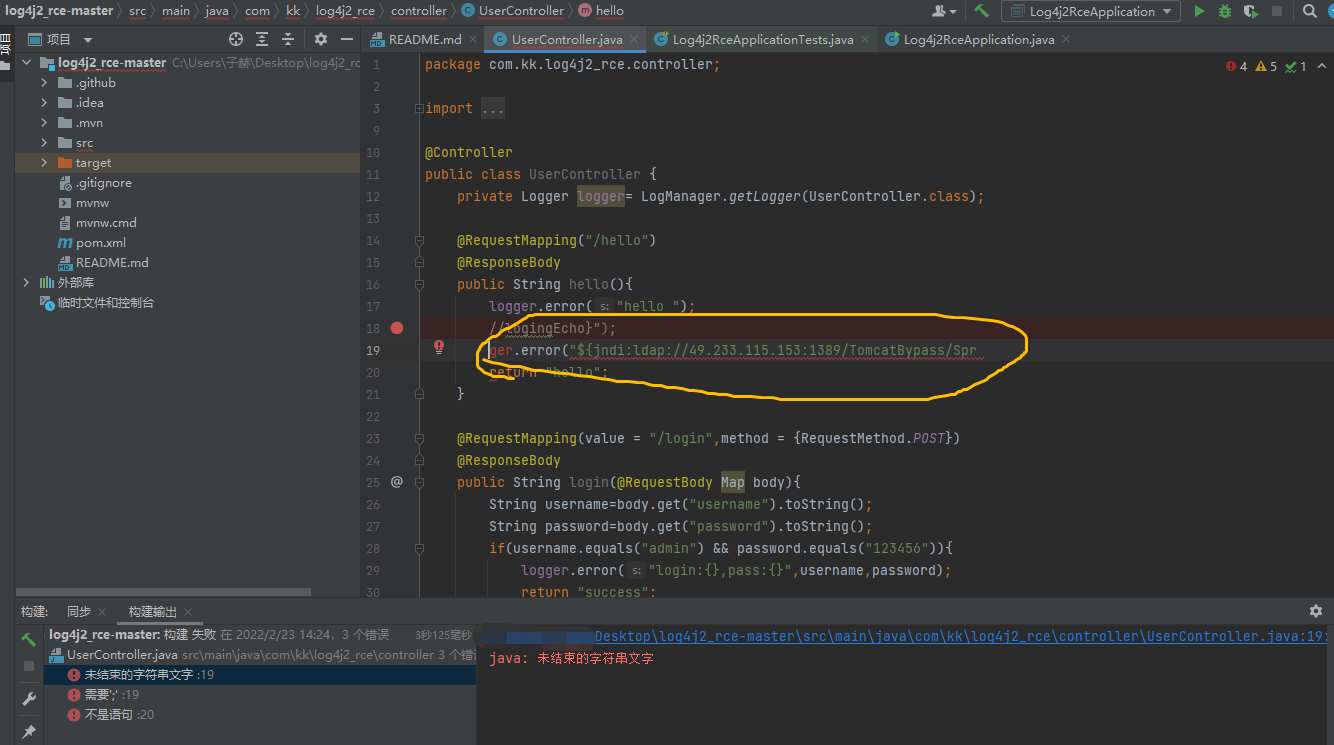The image size is (1334, 745).
Task: Expand the target folder
Action: point(44,163)
